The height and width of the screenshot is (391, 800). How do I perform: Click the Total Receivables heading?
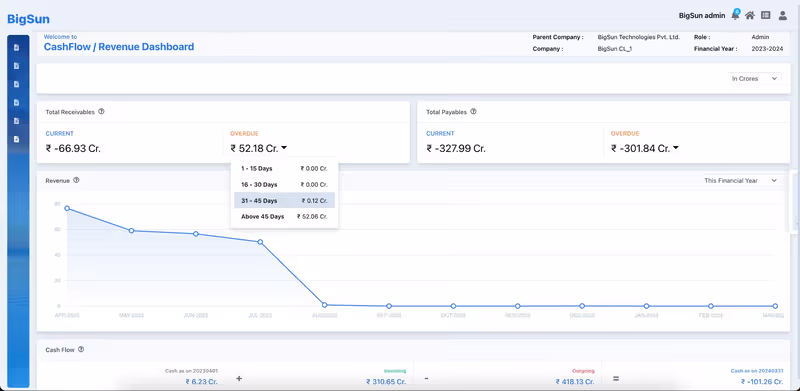pyautogui.click(x=70, y=112)
